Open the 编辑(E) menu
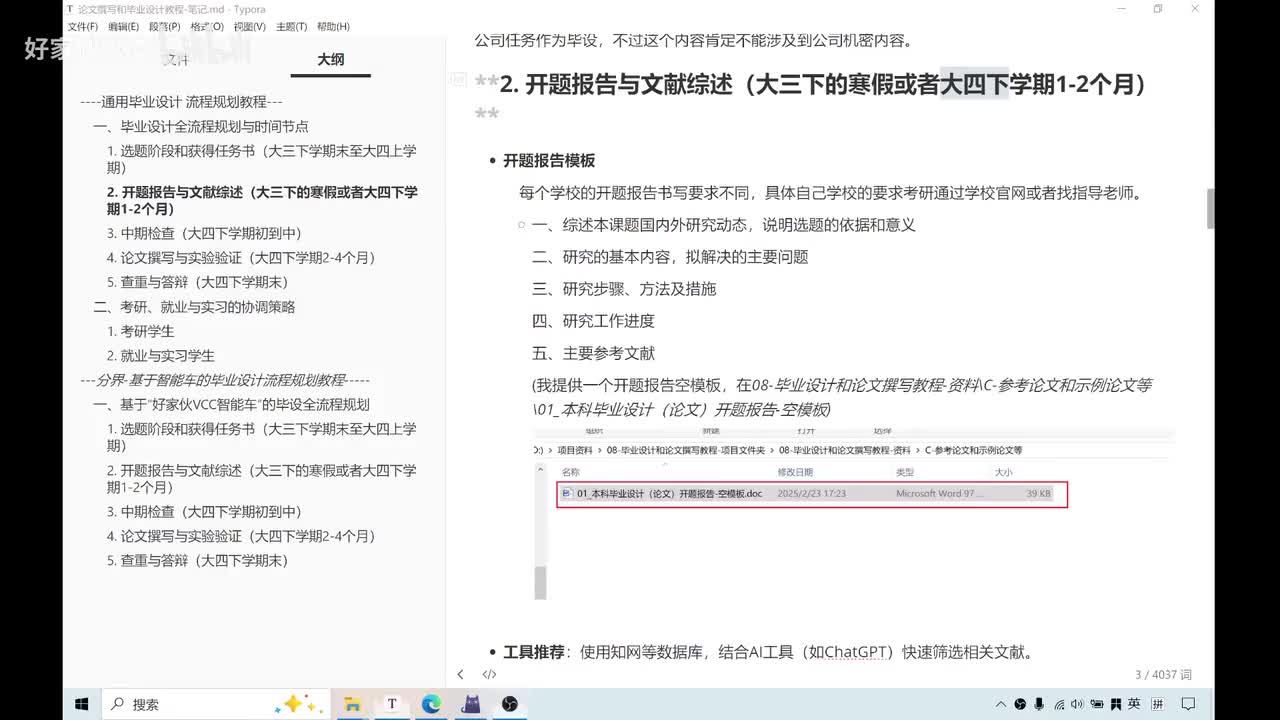Screen dimensions: 1280x720 pyautogui.click(x=124, y=27)
